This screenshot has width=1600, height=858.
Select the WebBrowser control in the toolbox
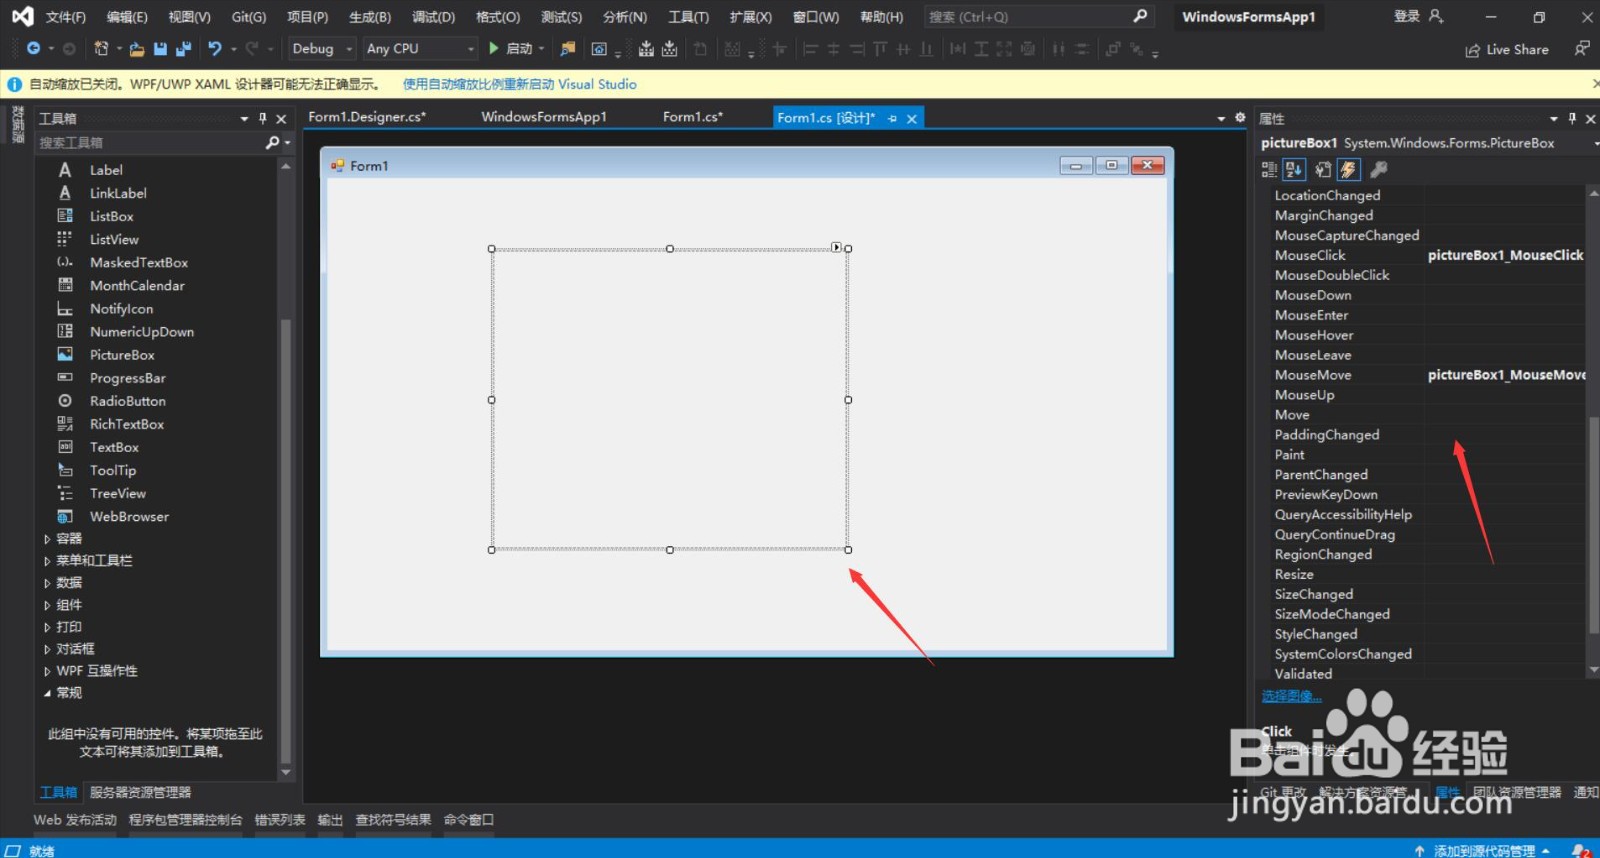pyautogui.click(x=129, y=517)
